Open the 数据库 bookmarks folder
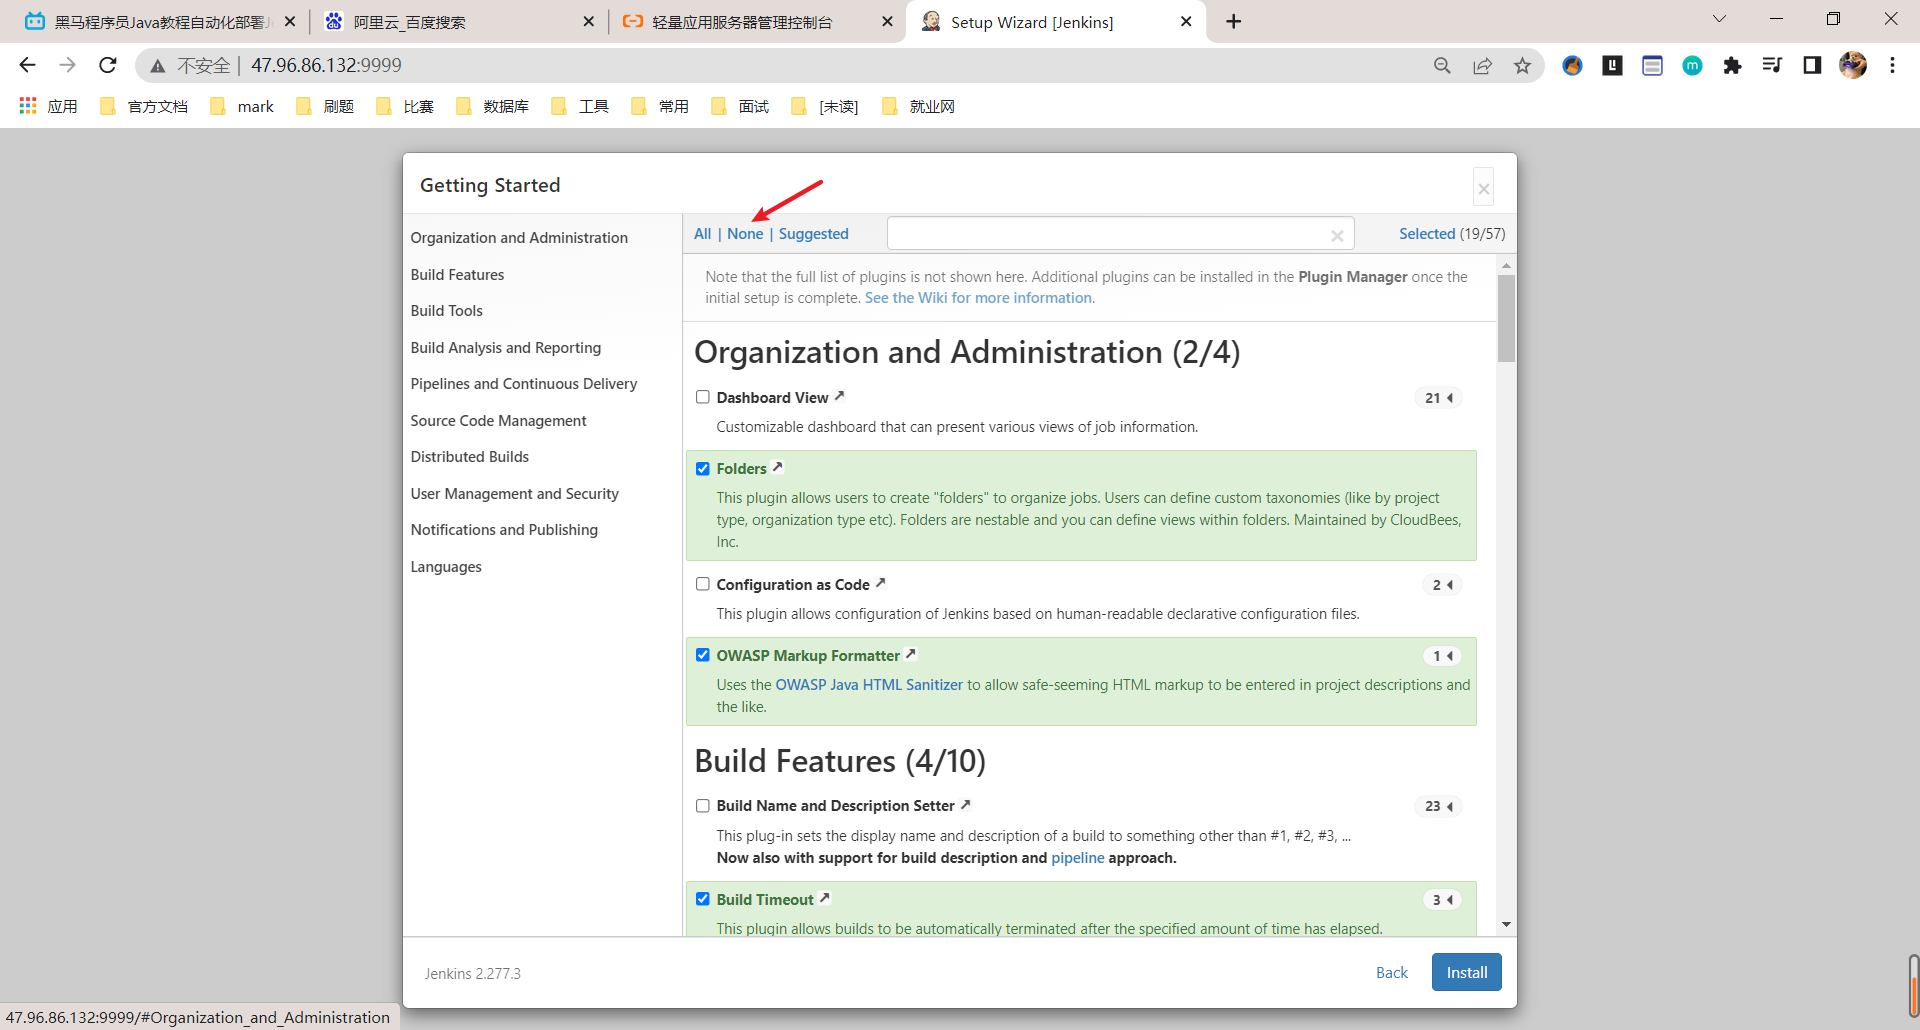1920x1030 pixels. (492, 106)
